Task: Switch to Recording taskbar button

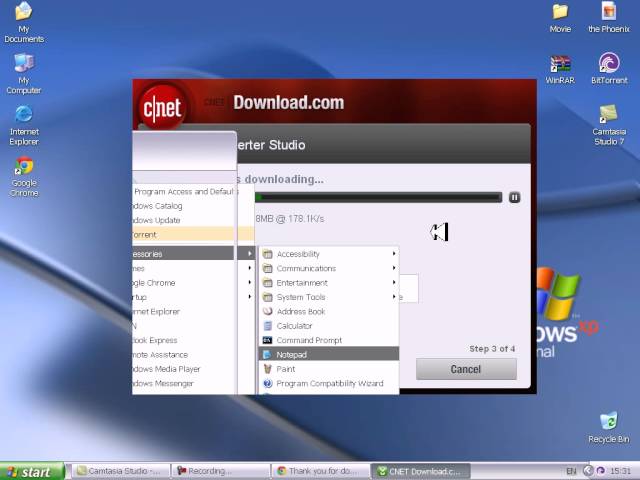Action: tap(220, 471)
